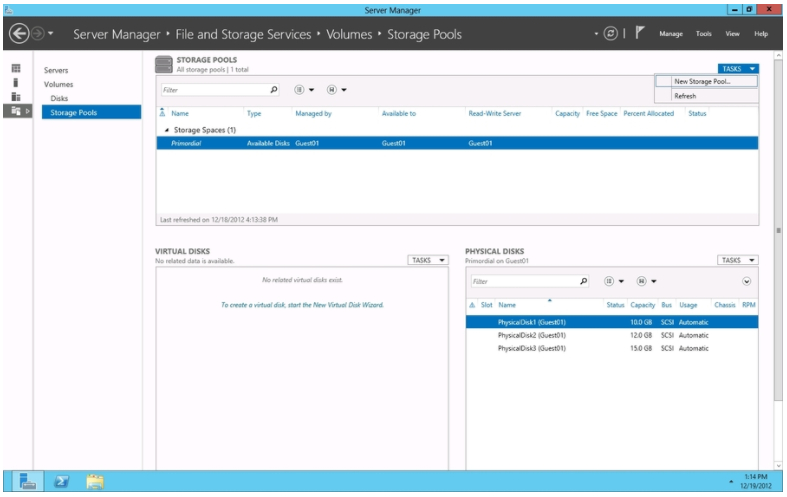Click the refresh icon in header
The image size is (787, 497).
point(610,34)
